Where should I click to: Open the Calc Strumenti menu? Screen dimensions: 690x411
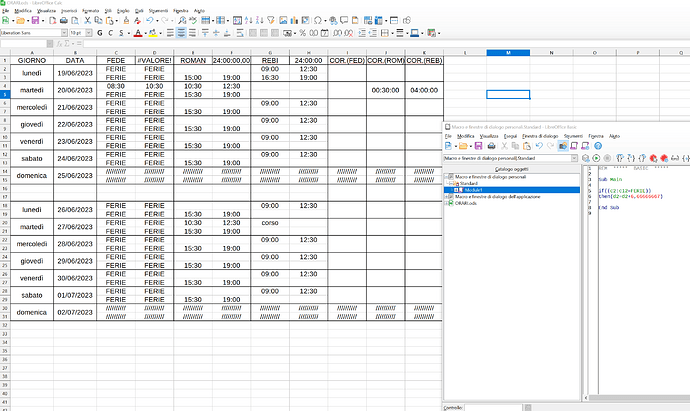pyautogui.click(x=158, y=11)
